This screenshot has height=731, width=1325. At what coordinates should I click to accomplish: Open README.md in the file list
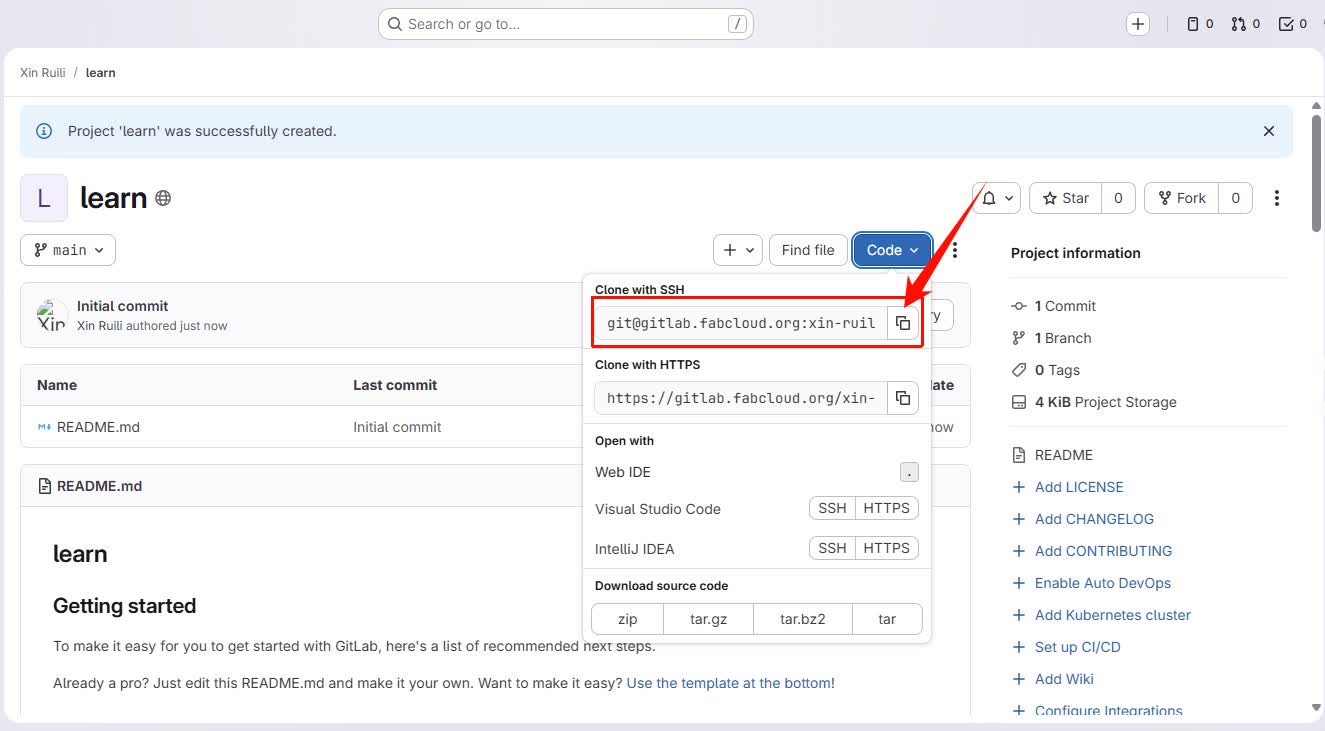click(x=98, y=427)
